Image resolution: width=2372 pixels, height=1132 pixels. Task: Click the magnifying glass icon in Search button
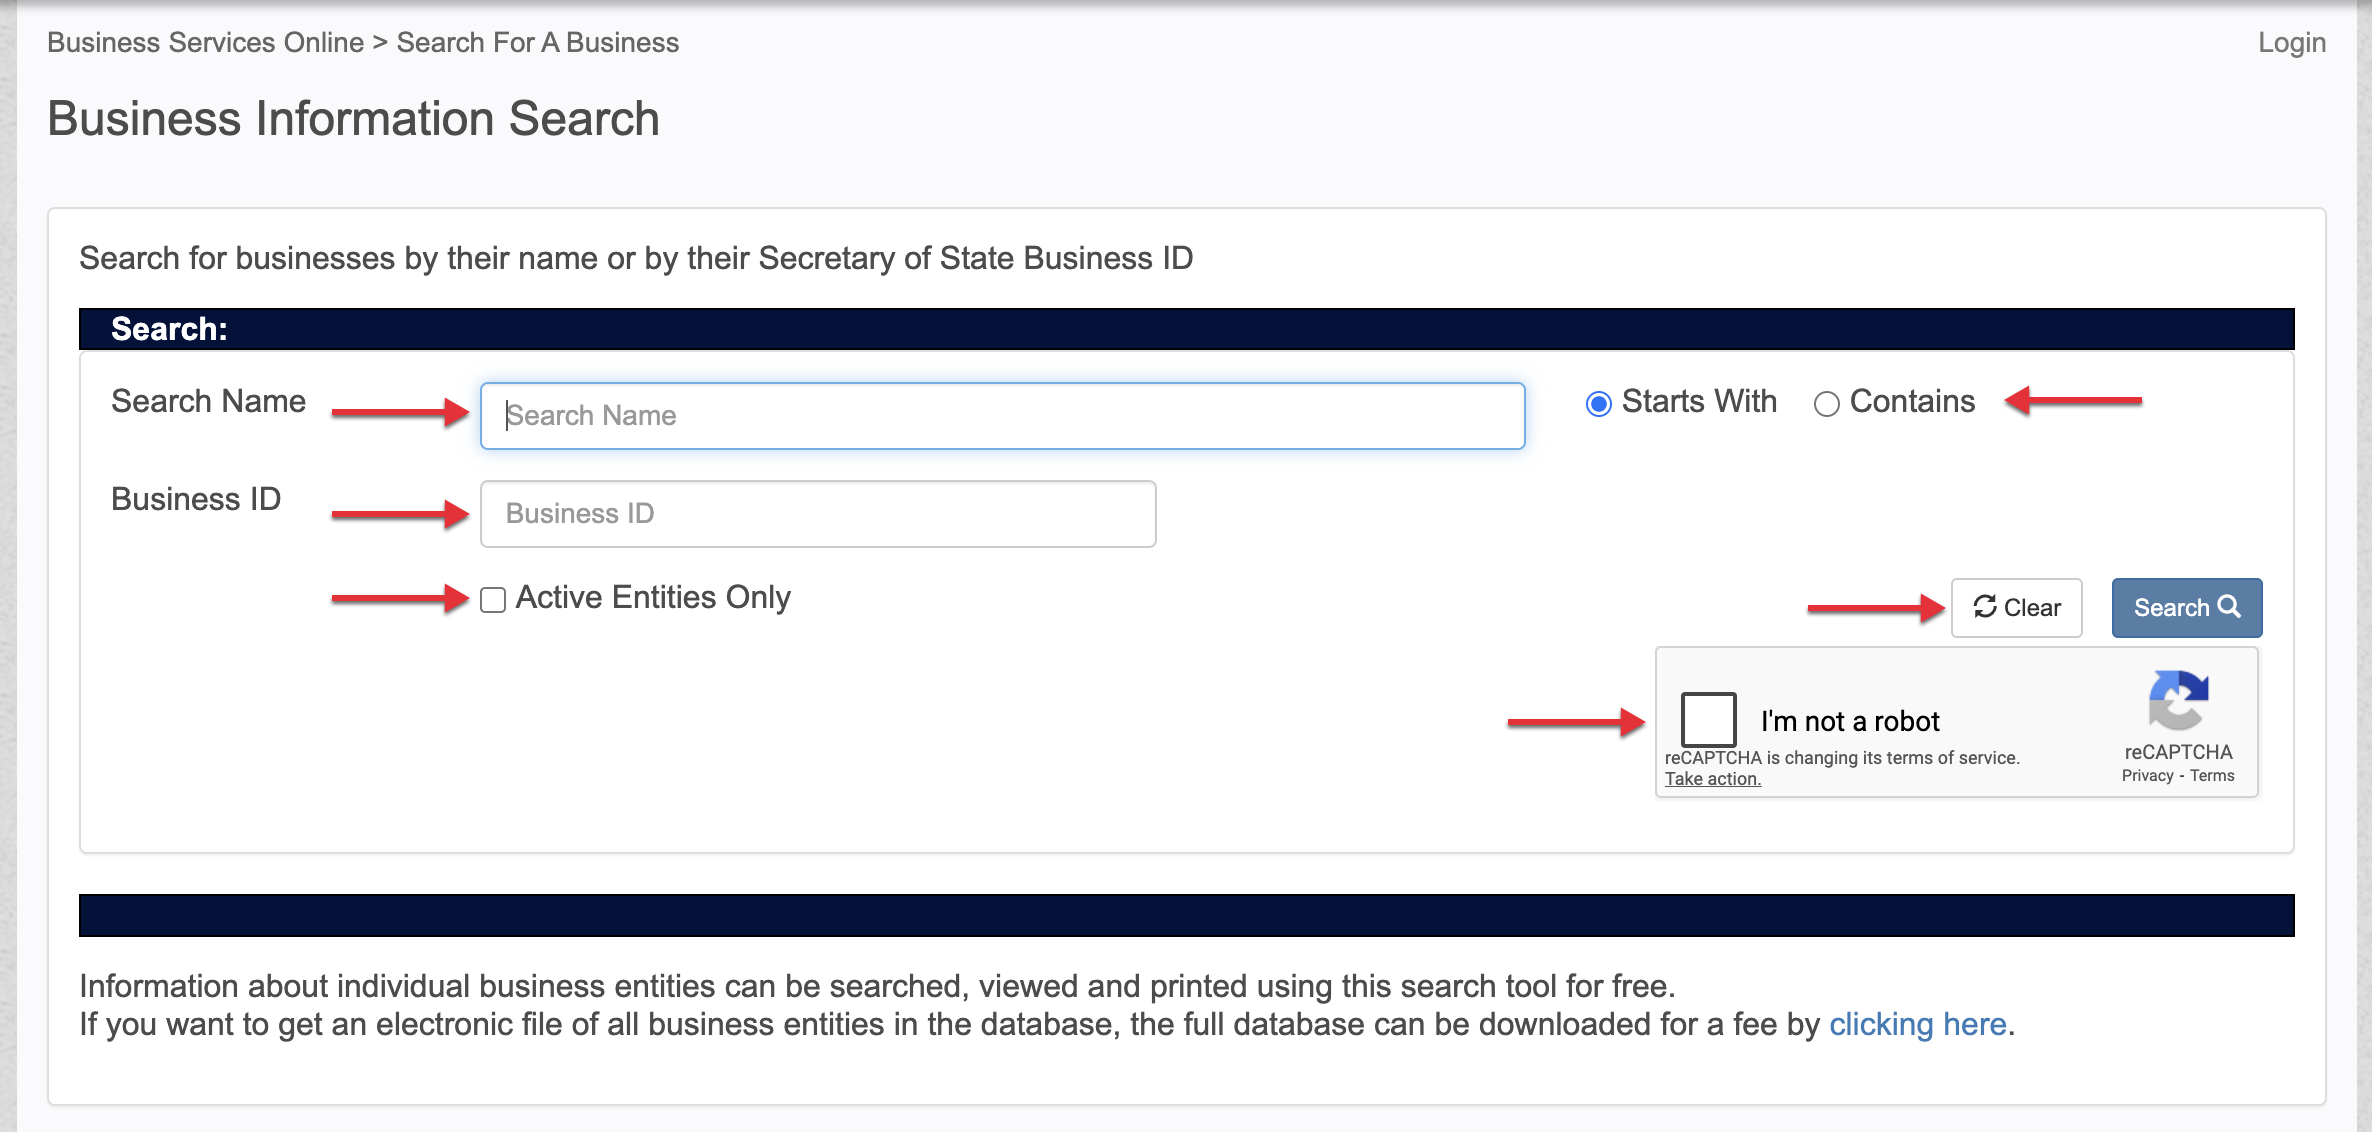(x=2229, y=606)
